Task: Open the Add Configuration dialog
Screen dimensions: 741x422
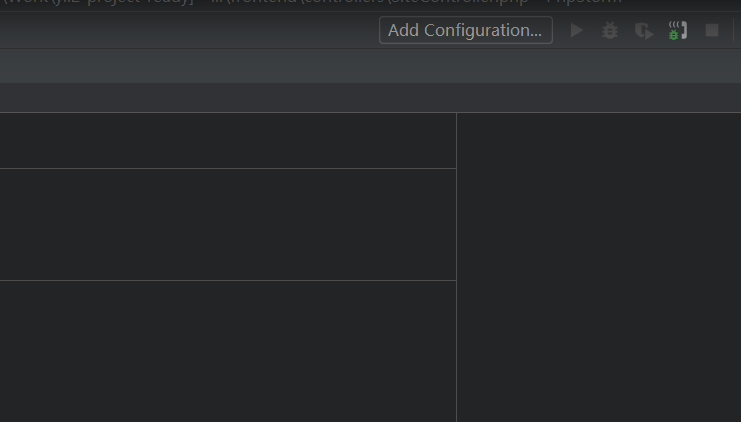Action: 465,30
